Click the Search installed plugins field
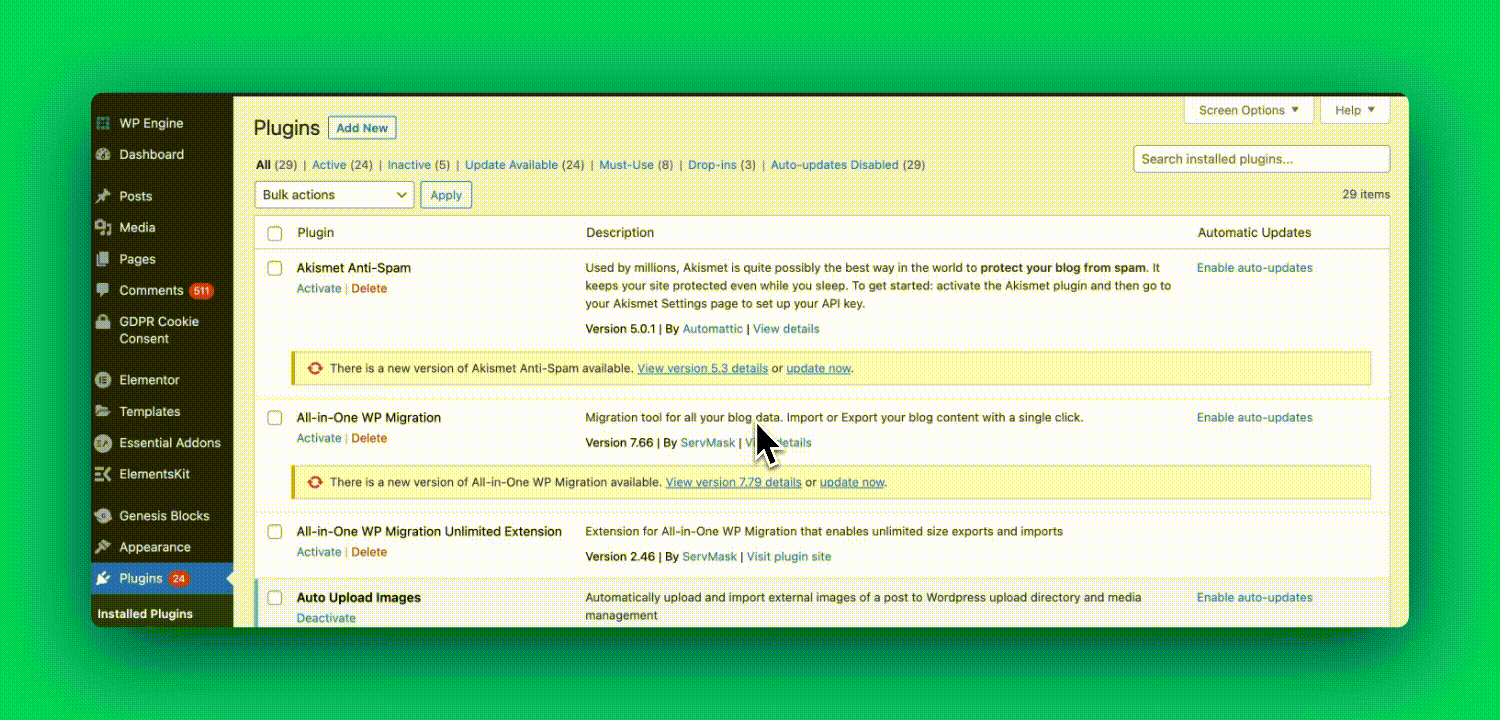This screenshot has width=1500, height=720. point(1262,159)
